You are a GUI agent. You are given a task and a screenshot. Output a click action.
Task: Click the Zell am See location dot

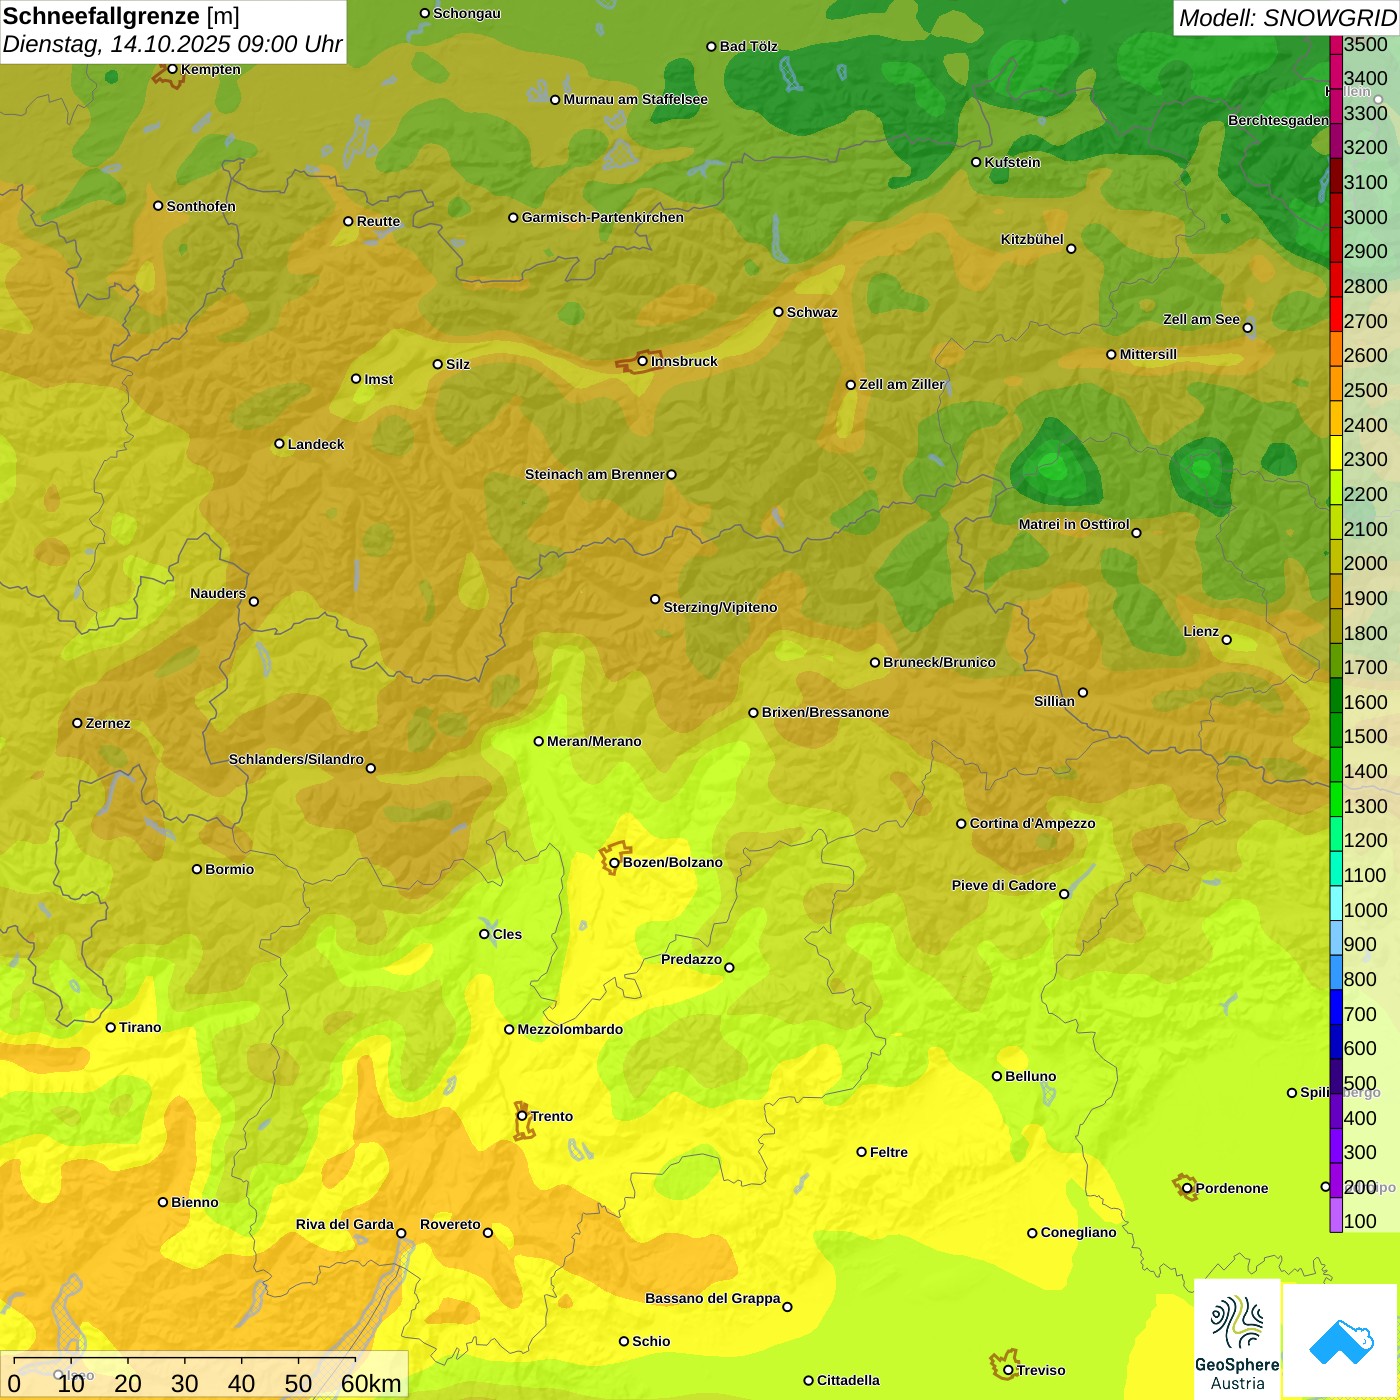pos(1247,327)
